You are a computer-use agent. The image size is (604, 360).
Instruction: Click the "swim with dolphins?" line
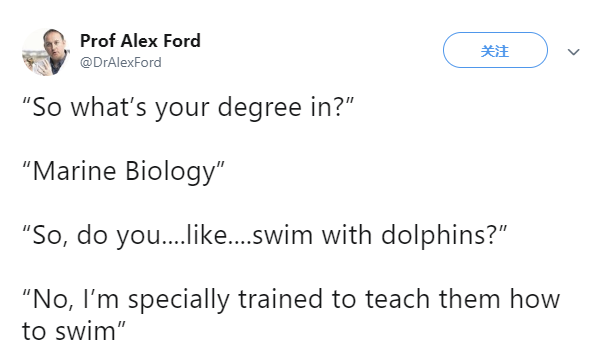tap(265, 235)
